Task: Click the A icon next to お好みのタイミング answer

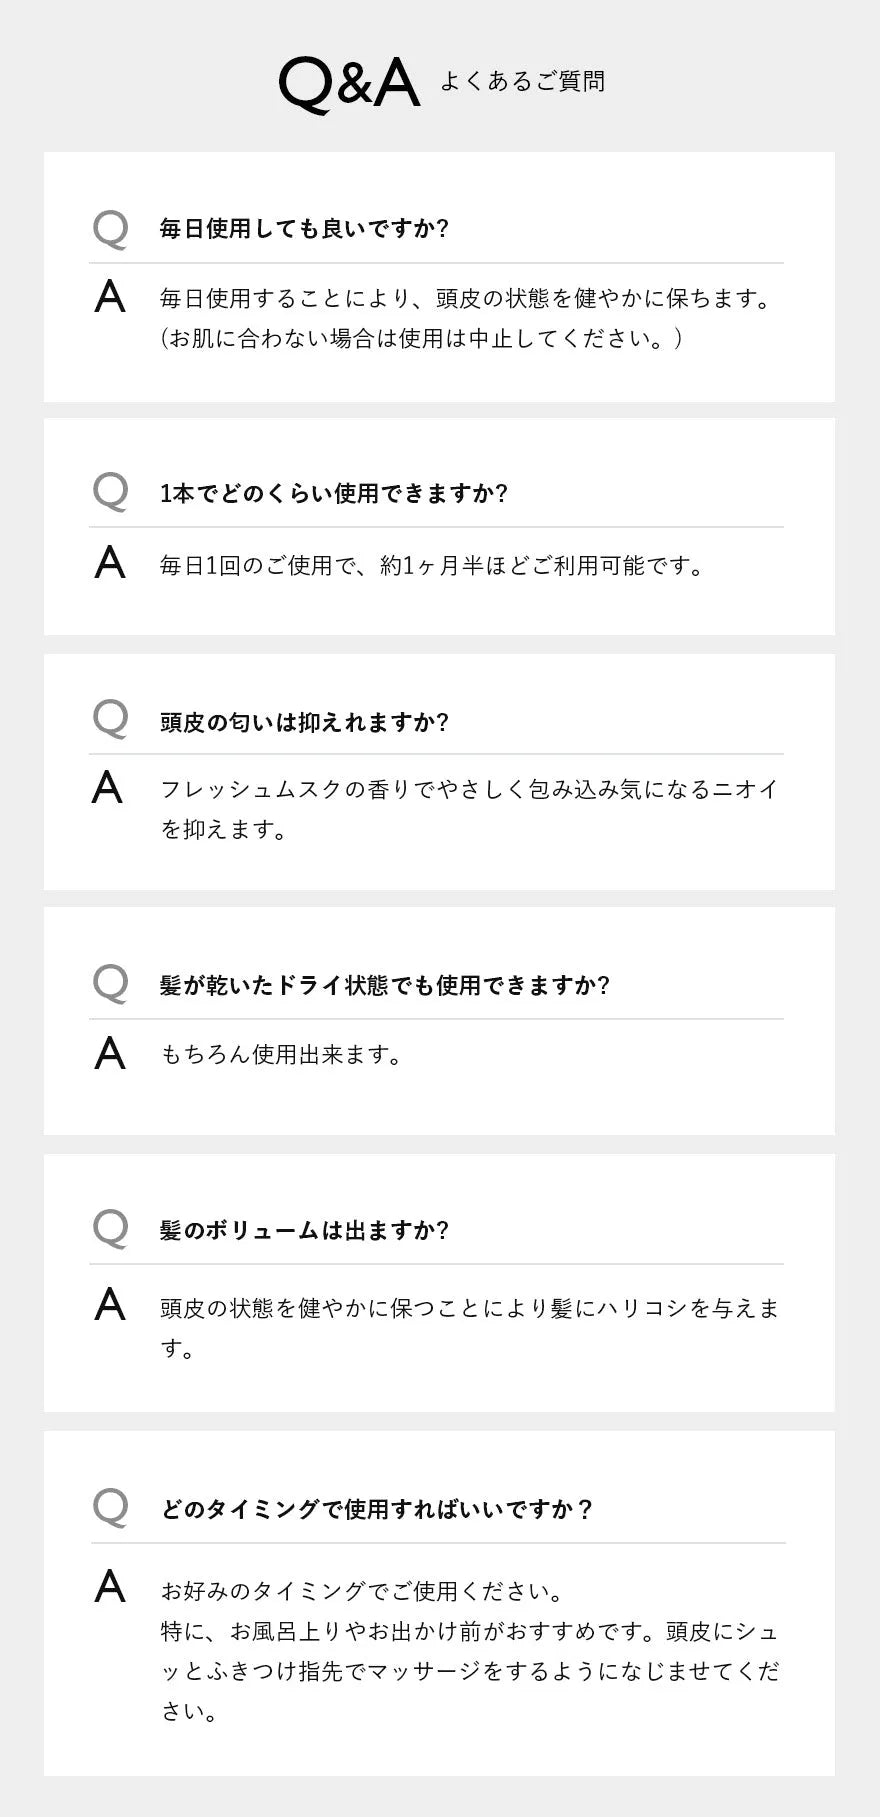Action: pyautogui.click(x=110, y=1587)
